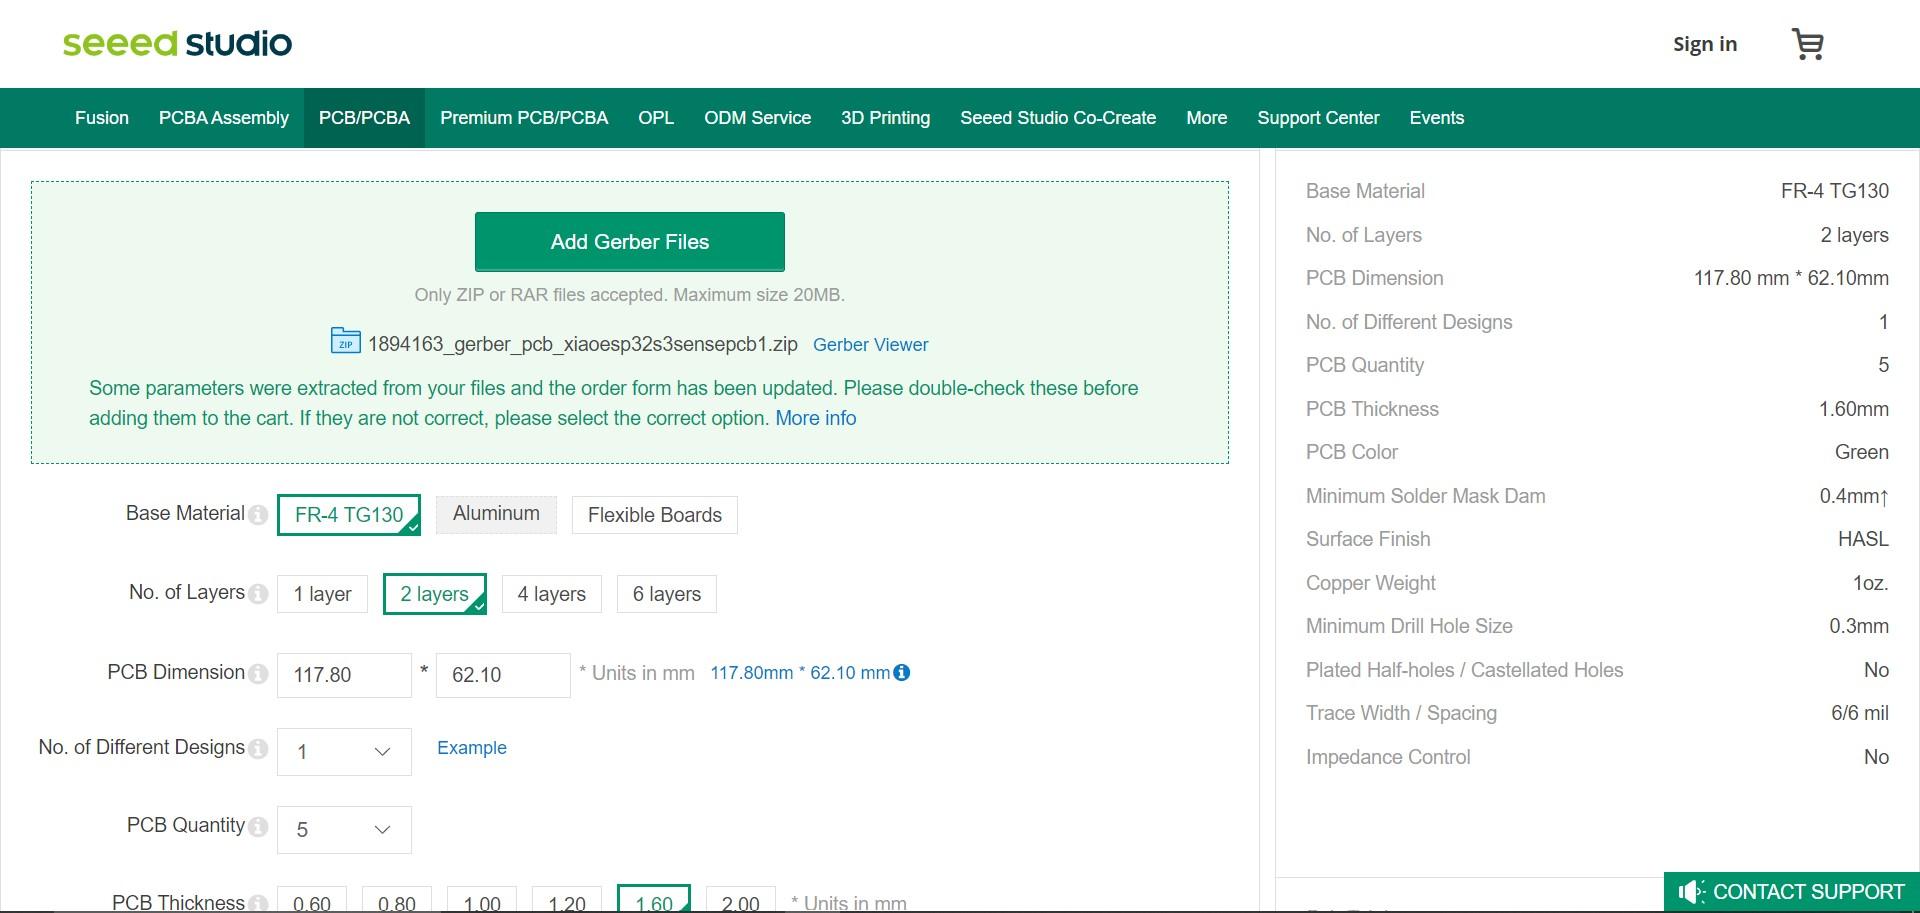1920x913 pixels.
Task: Click the Seeed Studio logo
Action: 177,43
